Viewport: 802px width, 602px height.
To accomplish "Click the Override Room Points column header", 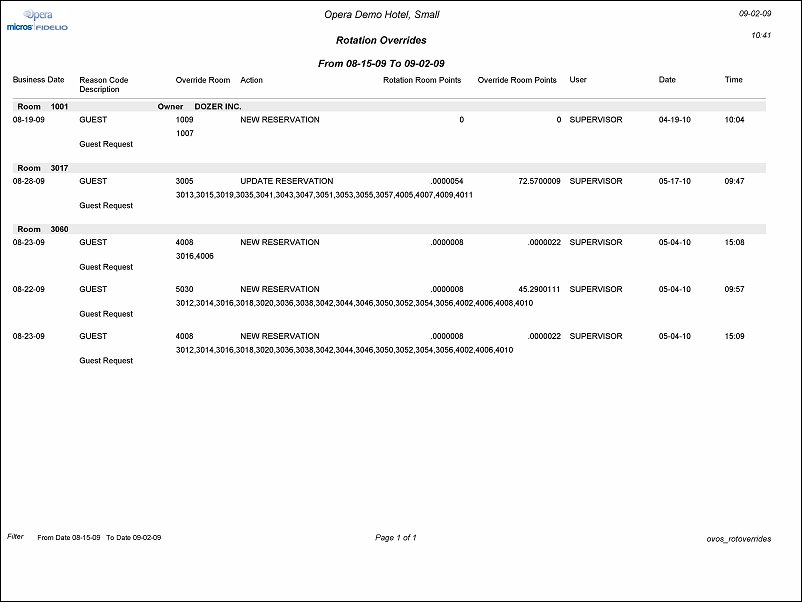I will click(517, 80).
